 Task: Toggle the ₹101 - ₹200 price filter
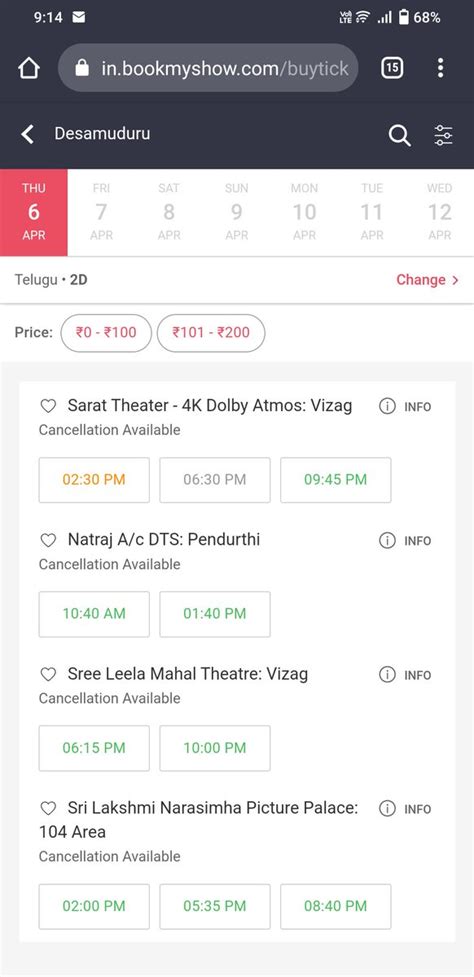211,333
